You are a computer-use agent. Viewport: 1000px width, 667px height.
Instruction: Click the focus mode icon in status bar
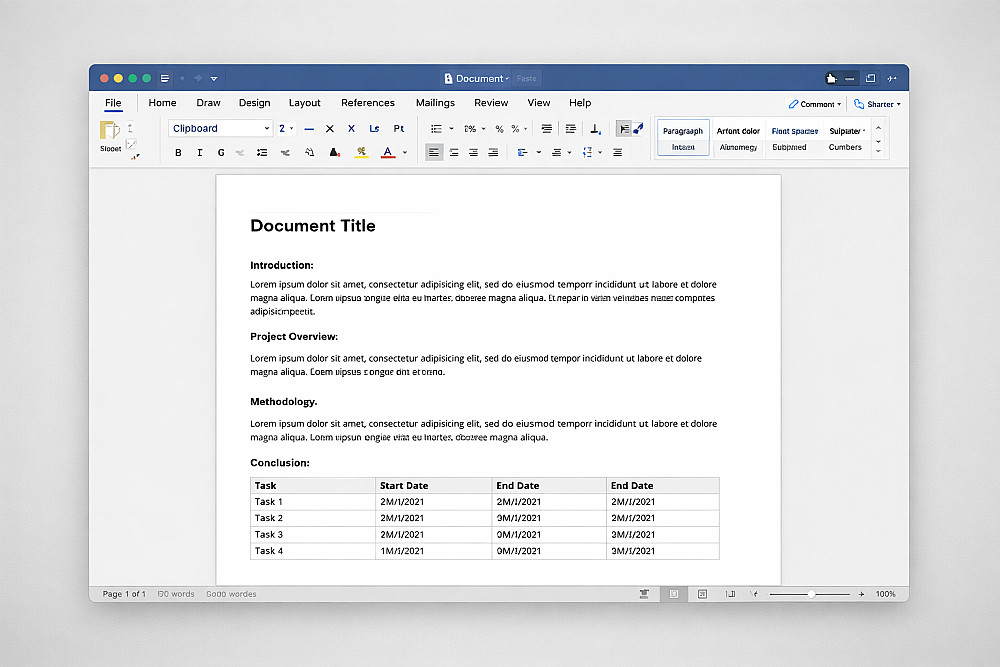pos(644,594)
